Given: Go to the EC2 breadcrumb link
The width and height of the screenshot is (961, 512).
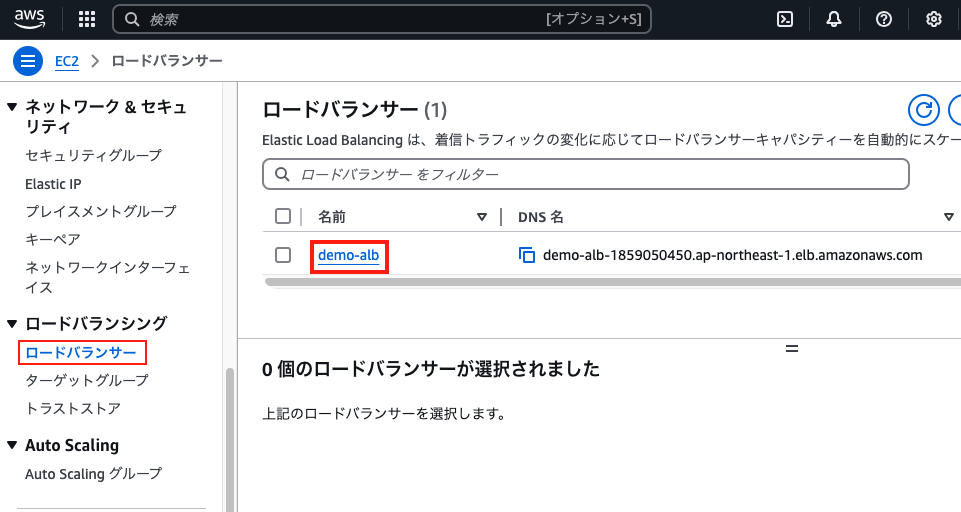Looking at the screenshot, I should pyautogui.click(x=67, y=61).
